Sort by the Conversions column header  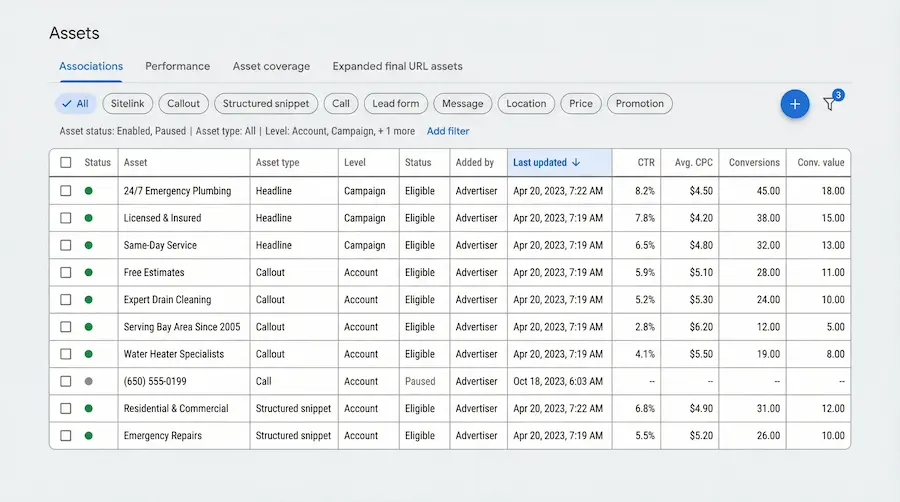[x=754, y=162]
